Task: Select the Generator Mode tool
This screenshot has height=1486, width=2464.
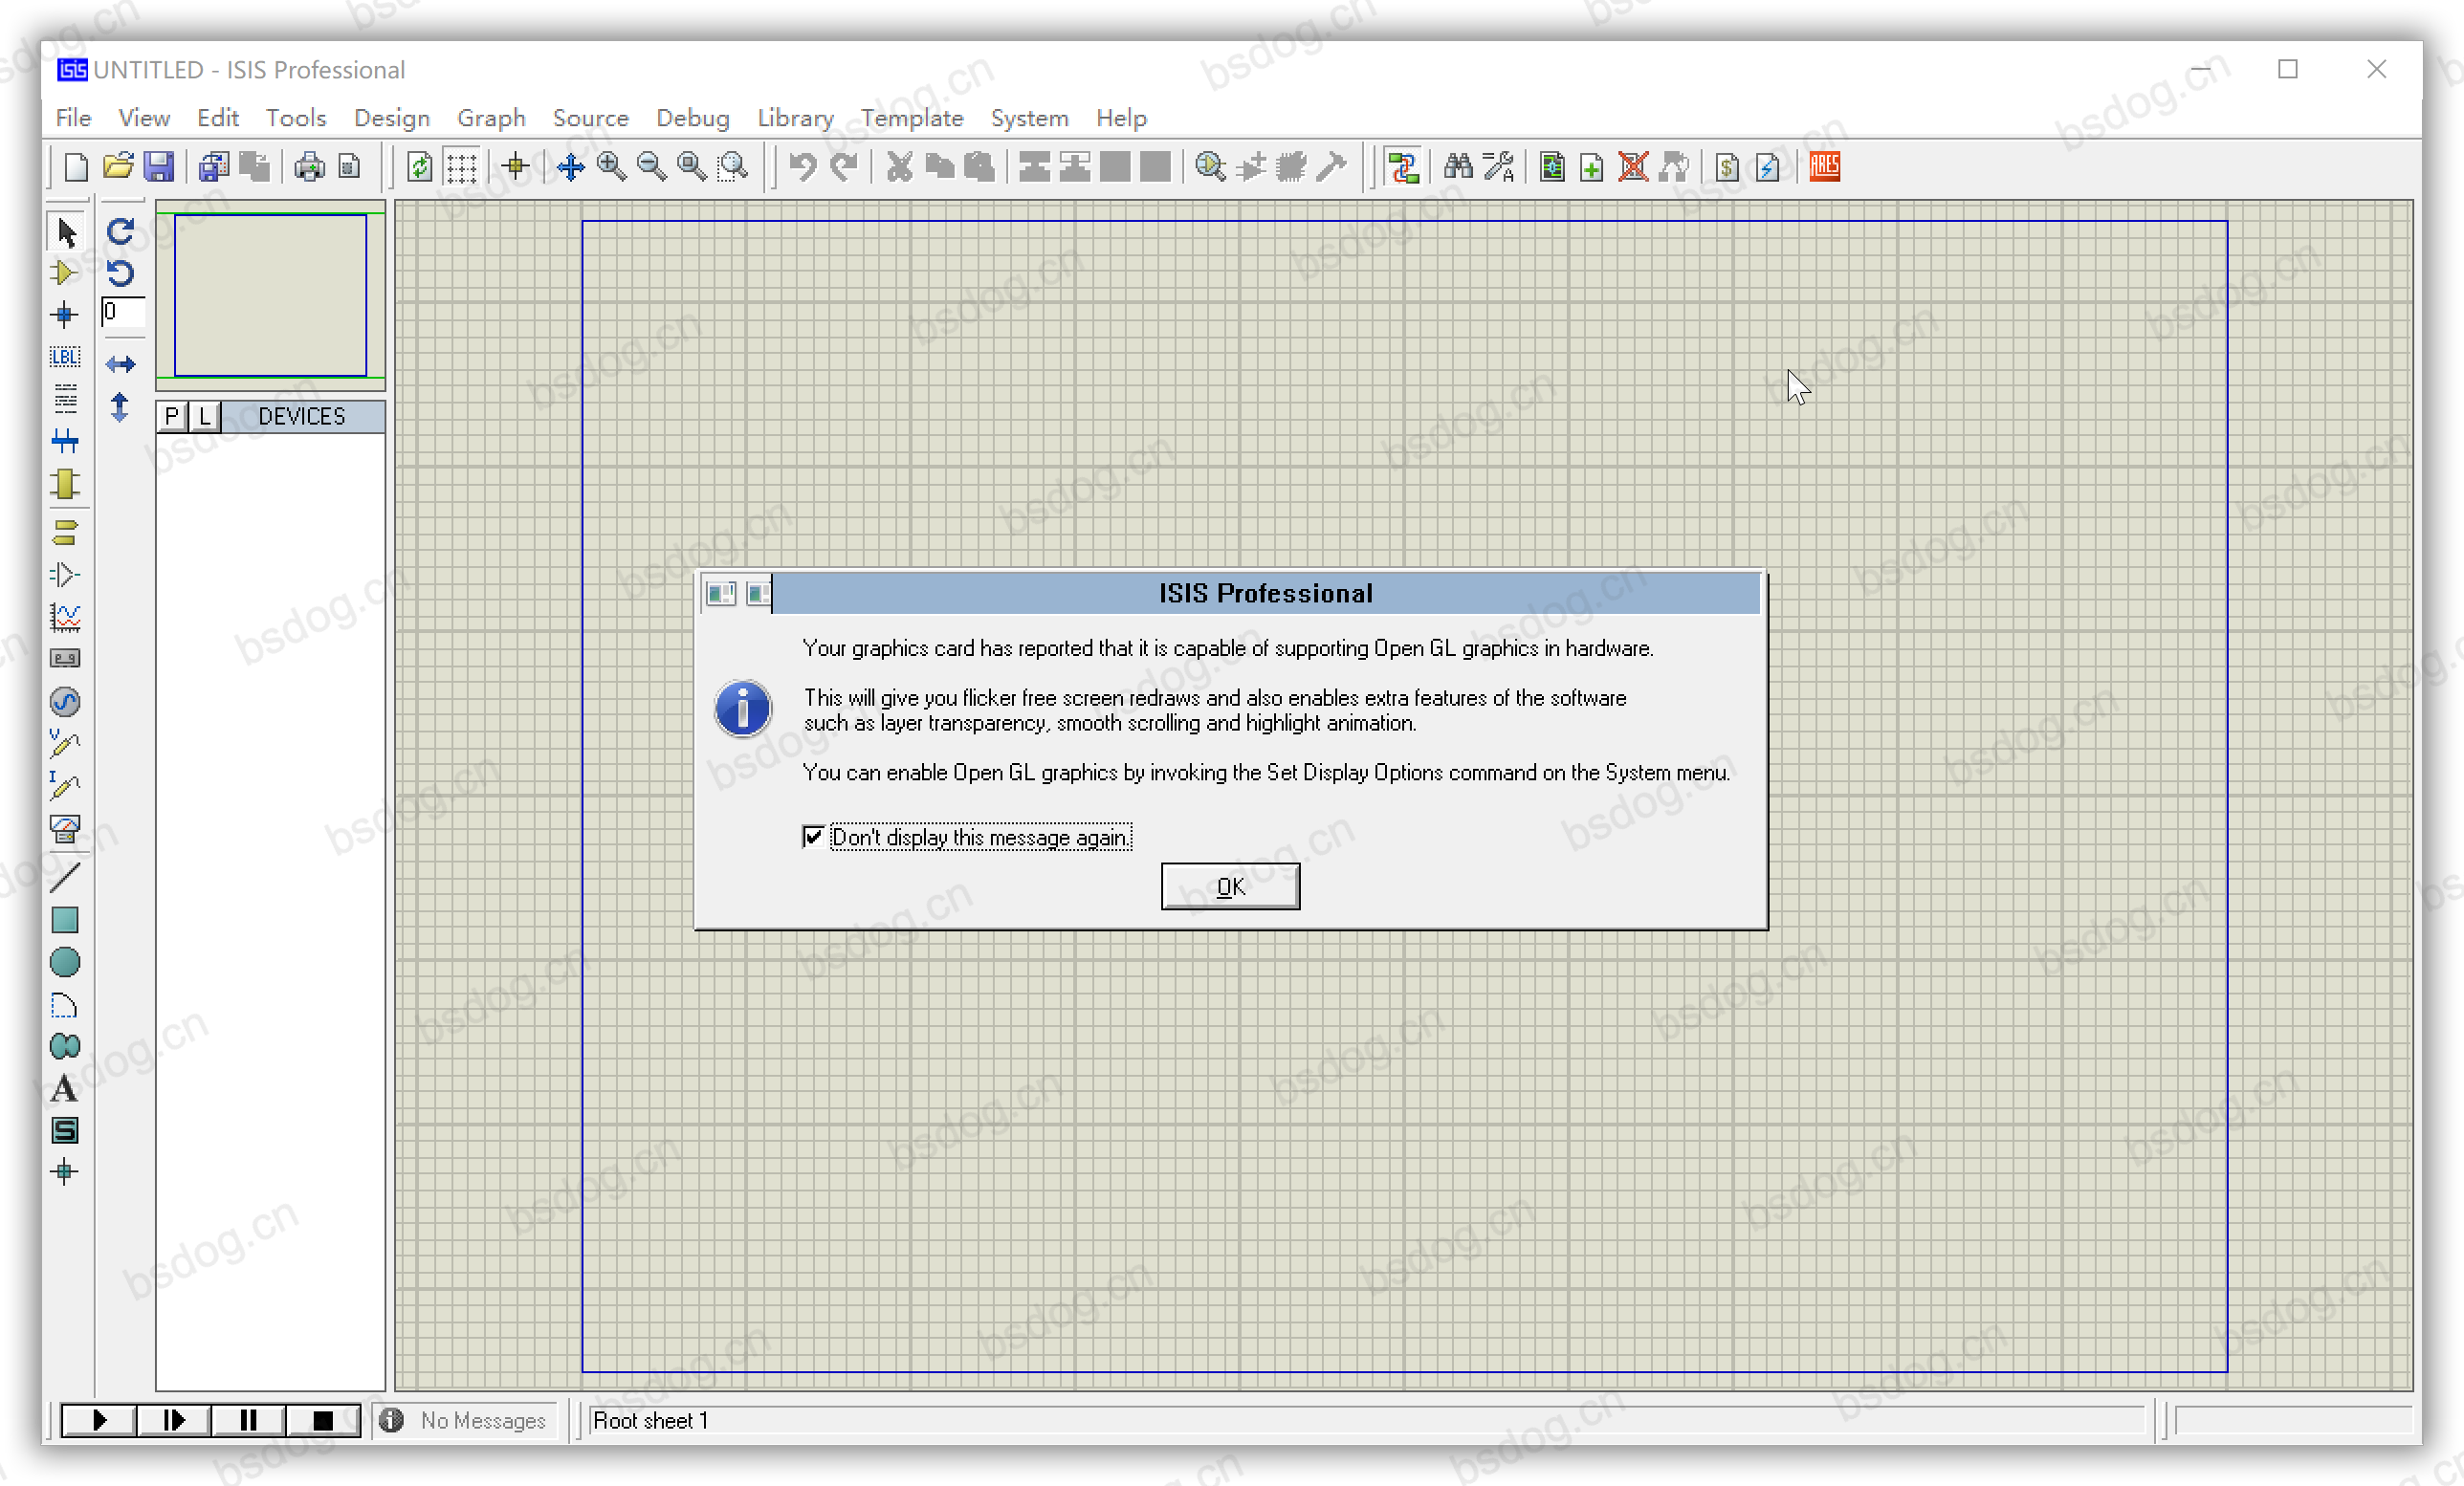Action: tap(65, 702)
